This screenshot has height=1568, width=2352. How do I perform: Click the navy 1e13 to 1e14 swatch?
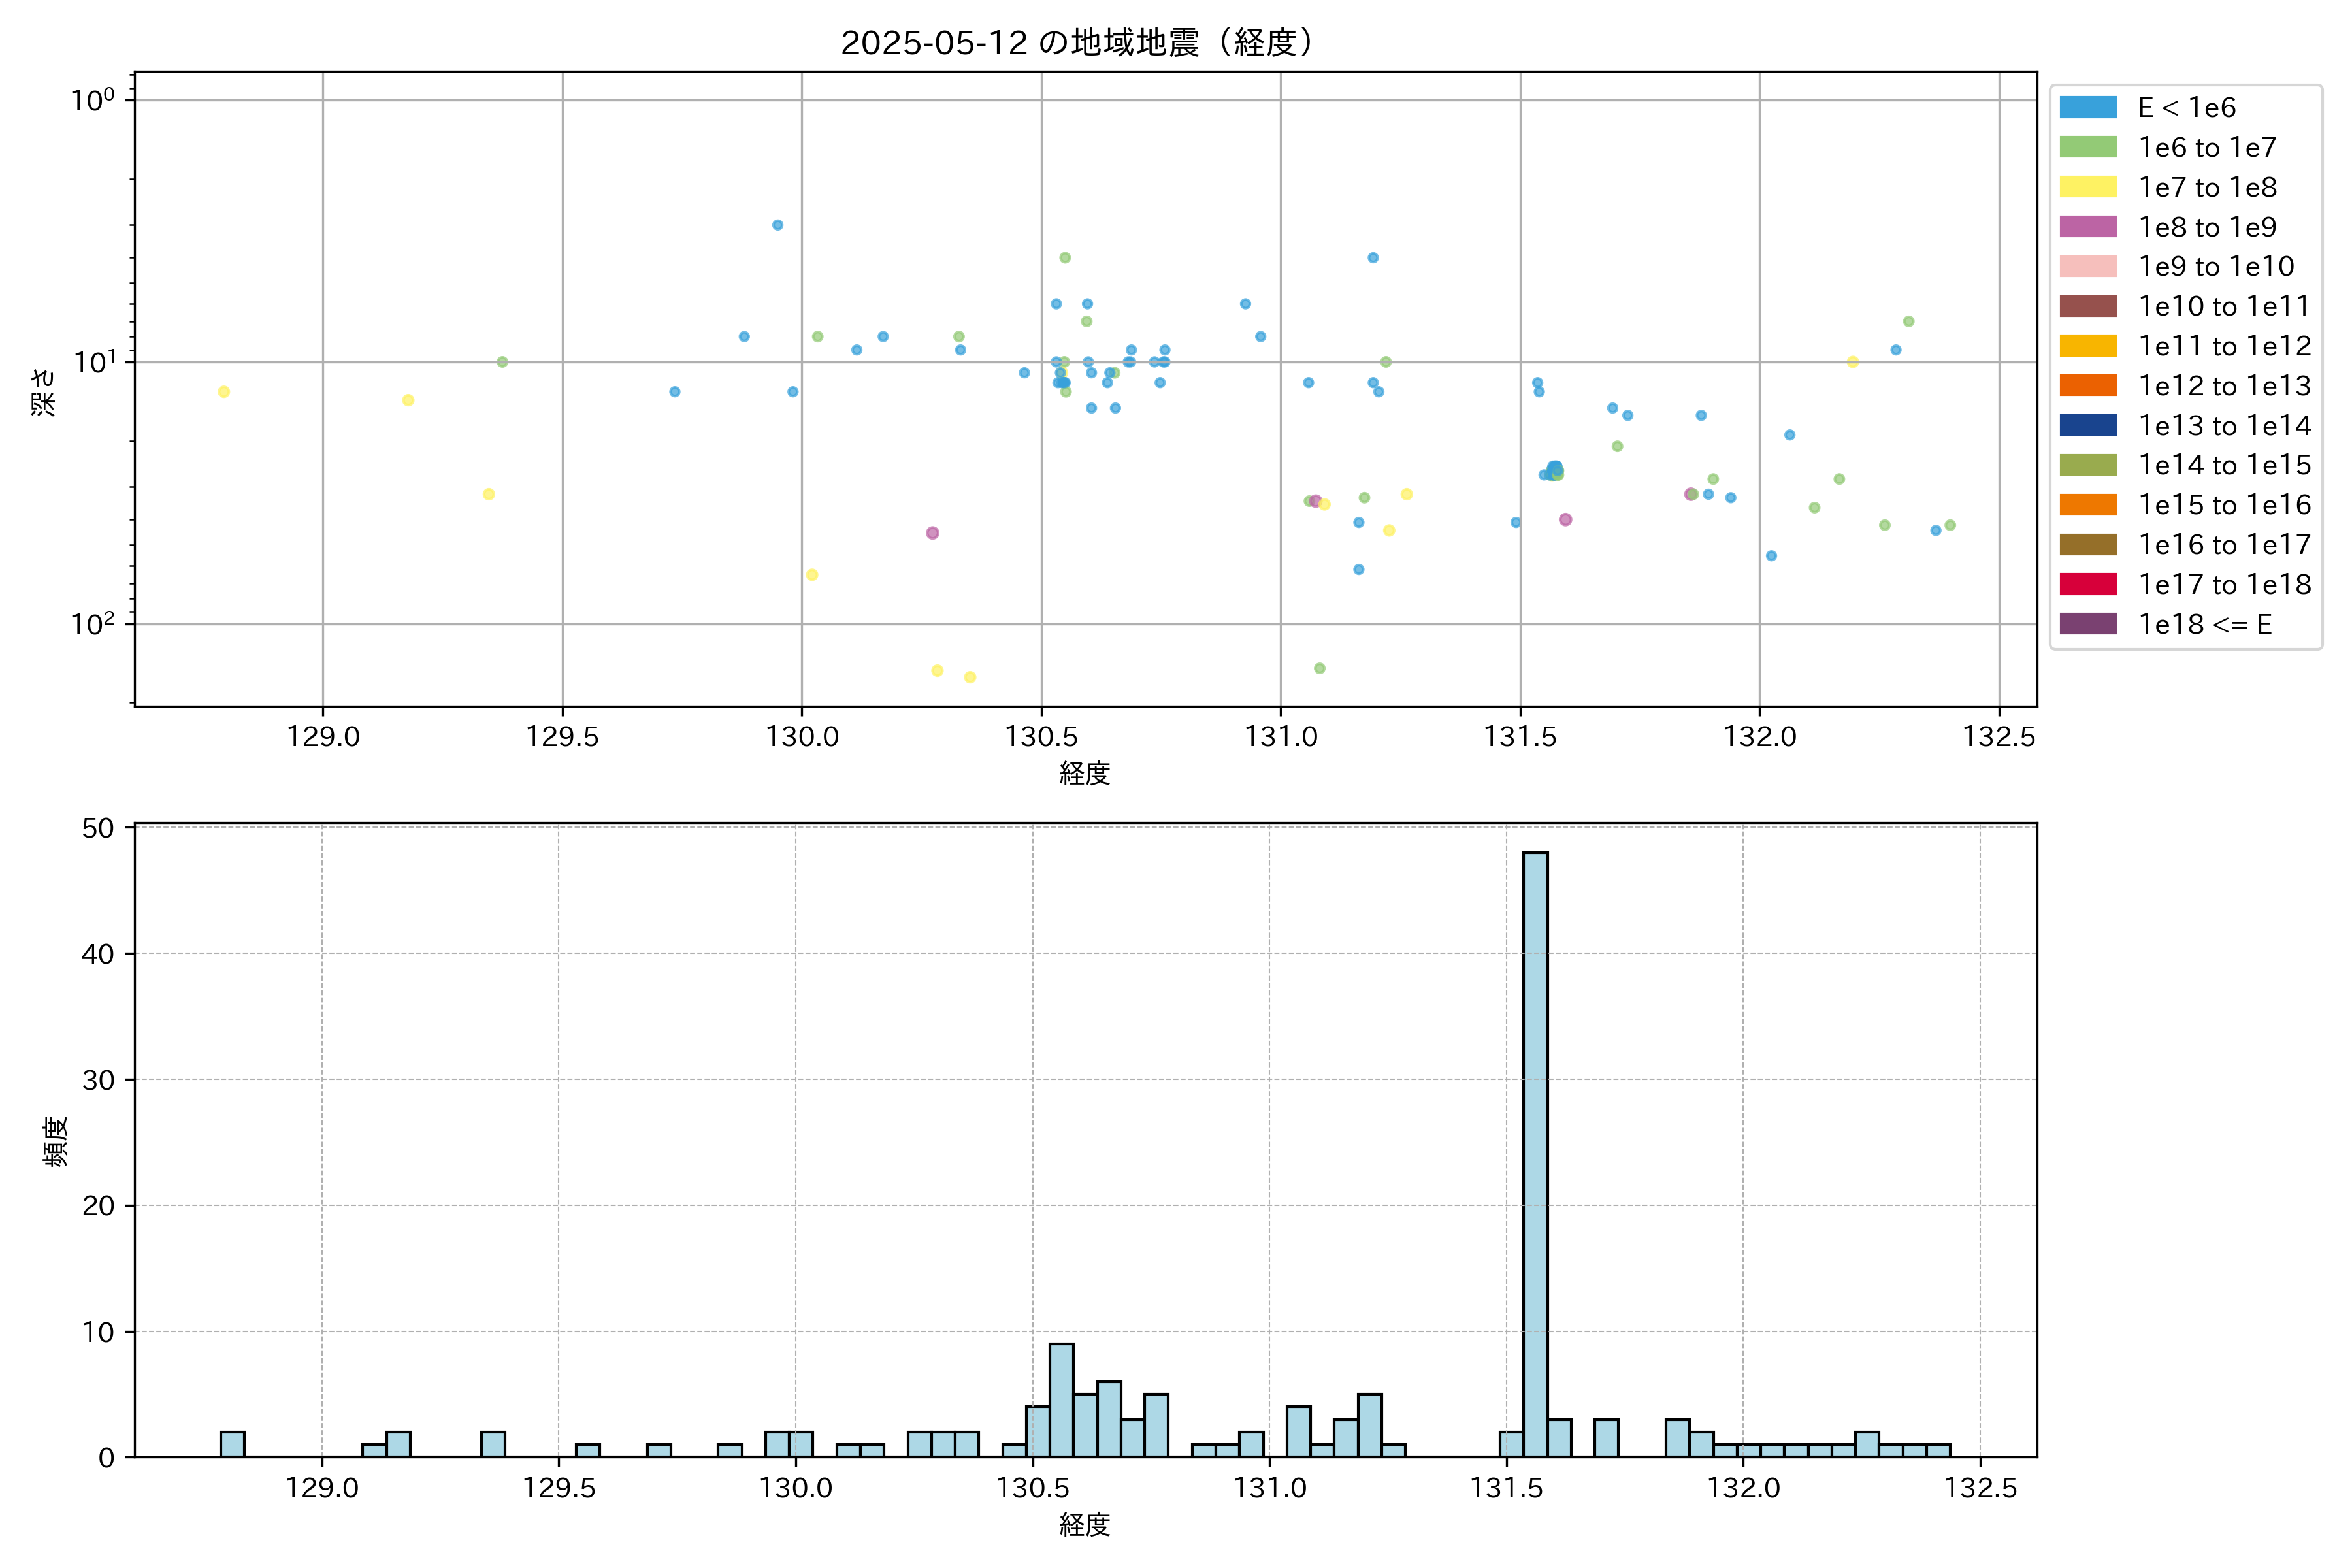(2087, 425)
